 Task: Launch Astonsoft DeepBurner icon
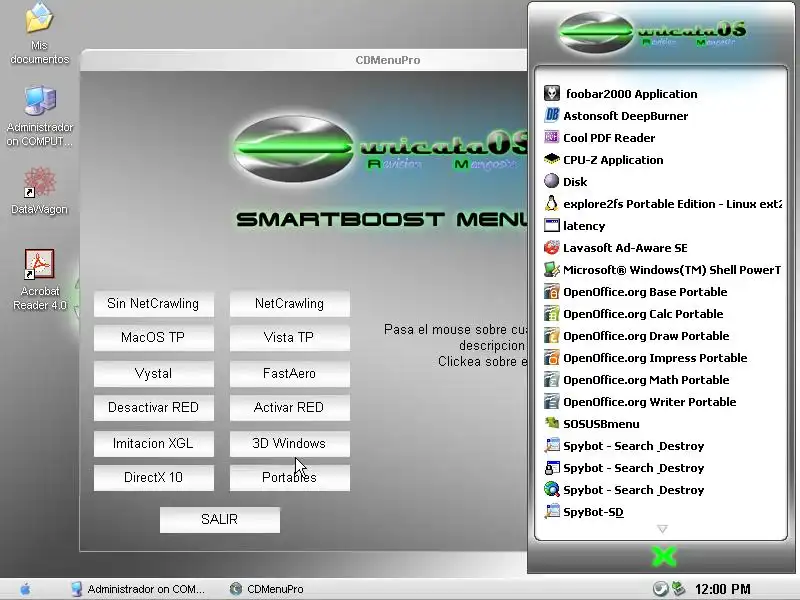552,115
